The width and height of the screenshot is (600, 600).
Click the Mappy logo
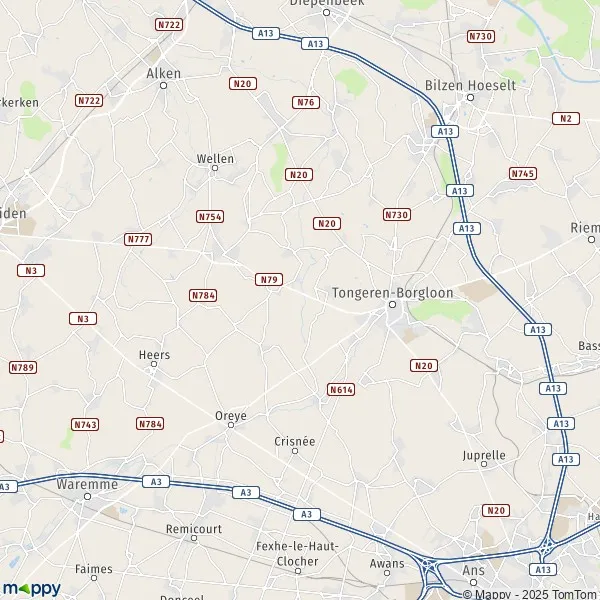click(x=32, y=589)
